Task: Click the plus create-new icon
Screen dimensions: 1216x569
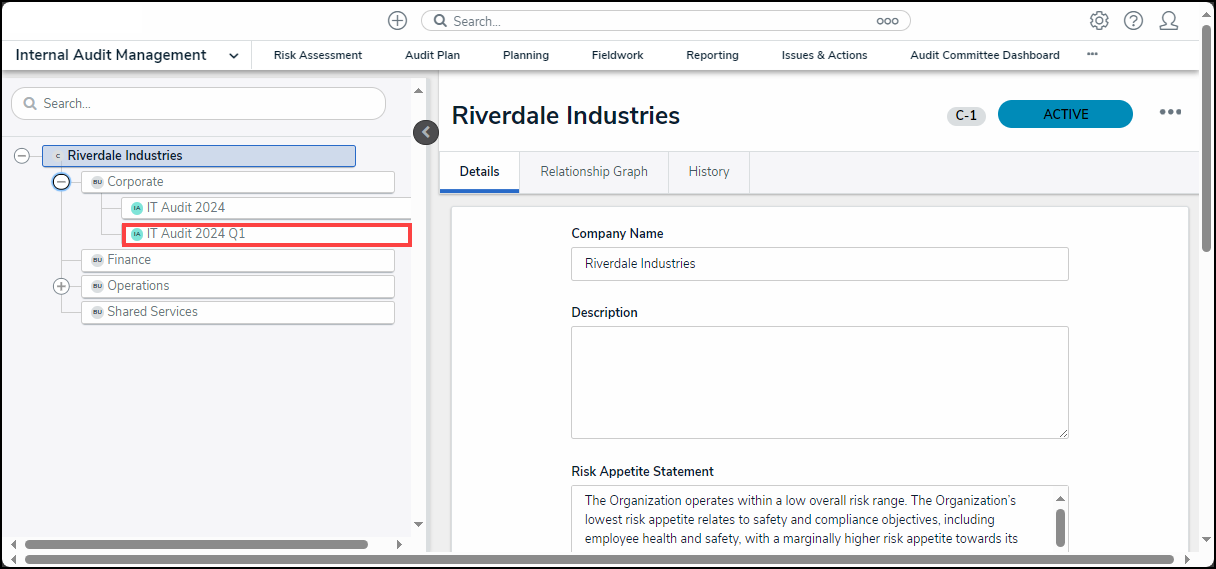Action: [x=397, y=21]
